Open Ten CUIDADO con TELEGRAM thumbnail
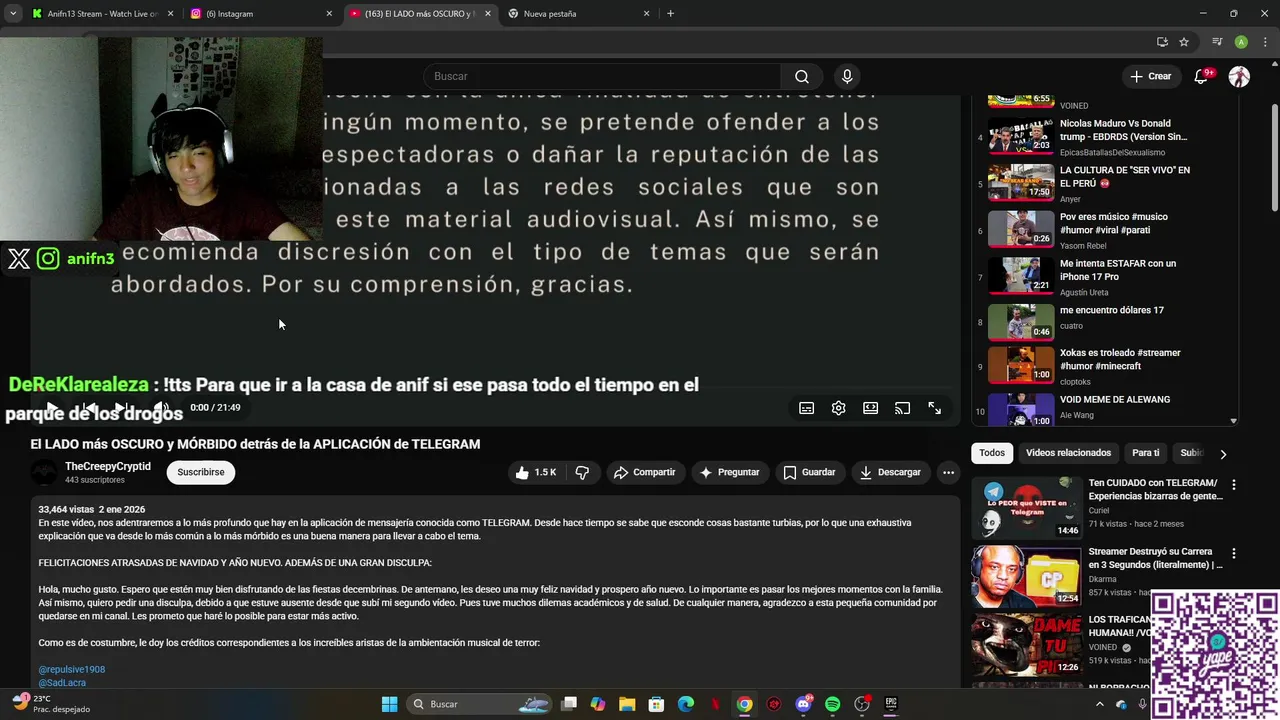This screenshot has height=720, width=1280. (x=1026, y=507)
